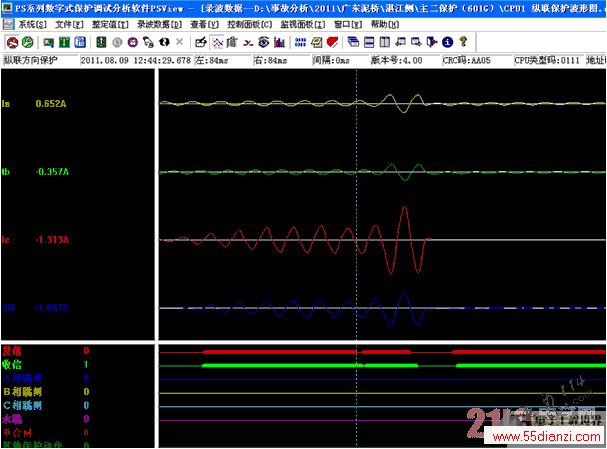The image size is (607, 449).
Task: Click the magenta round clock toolbar icon
Action: (x=133, y=42)
